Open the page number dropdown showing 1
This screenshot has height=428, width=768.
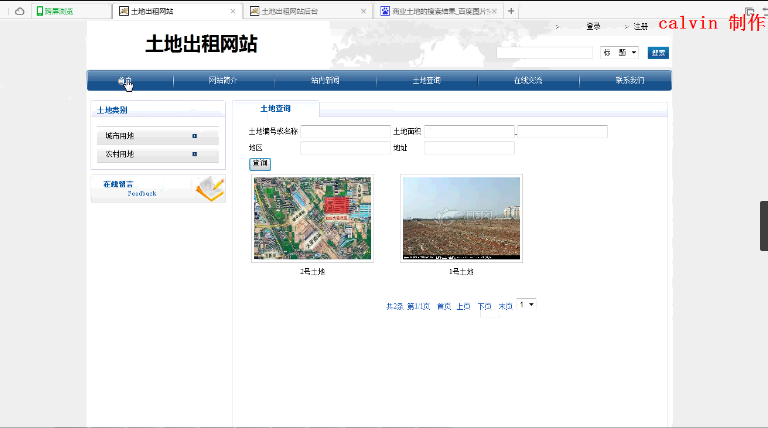pyautogui.click(x=527, y=305)
